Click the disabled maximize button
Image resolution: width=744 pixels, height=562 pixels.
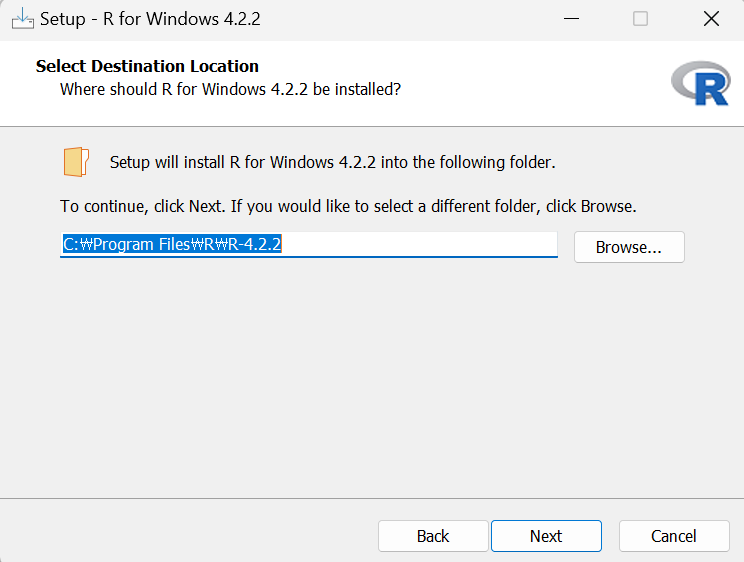tap(640, 19)
